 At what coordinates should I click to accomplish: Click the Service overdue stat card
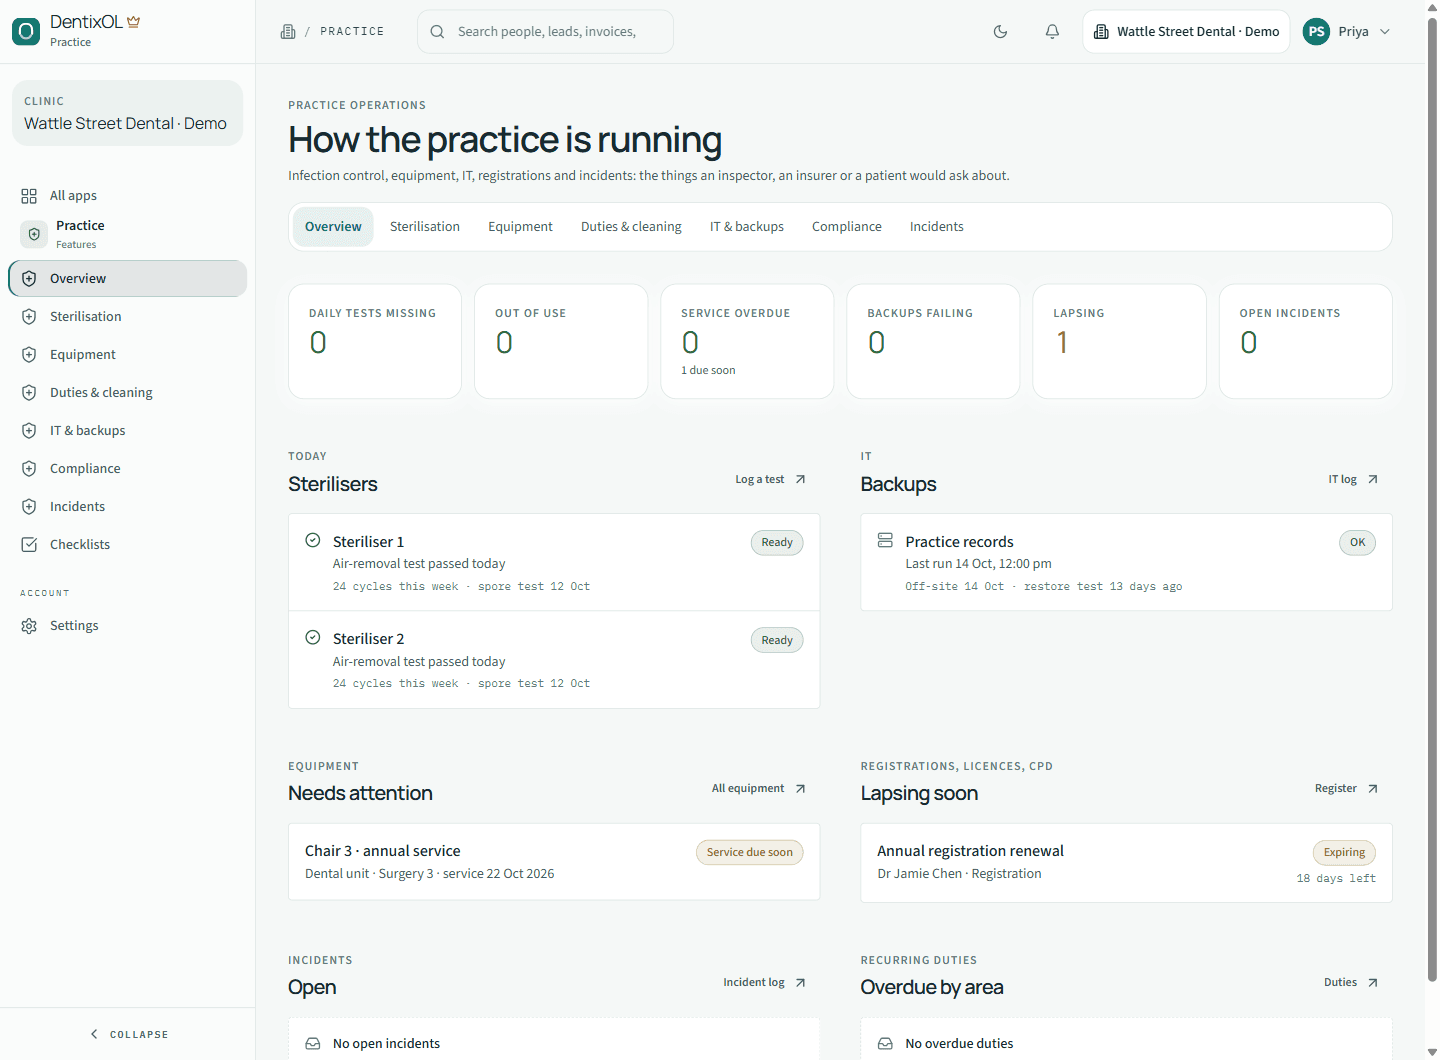[747, 342]
